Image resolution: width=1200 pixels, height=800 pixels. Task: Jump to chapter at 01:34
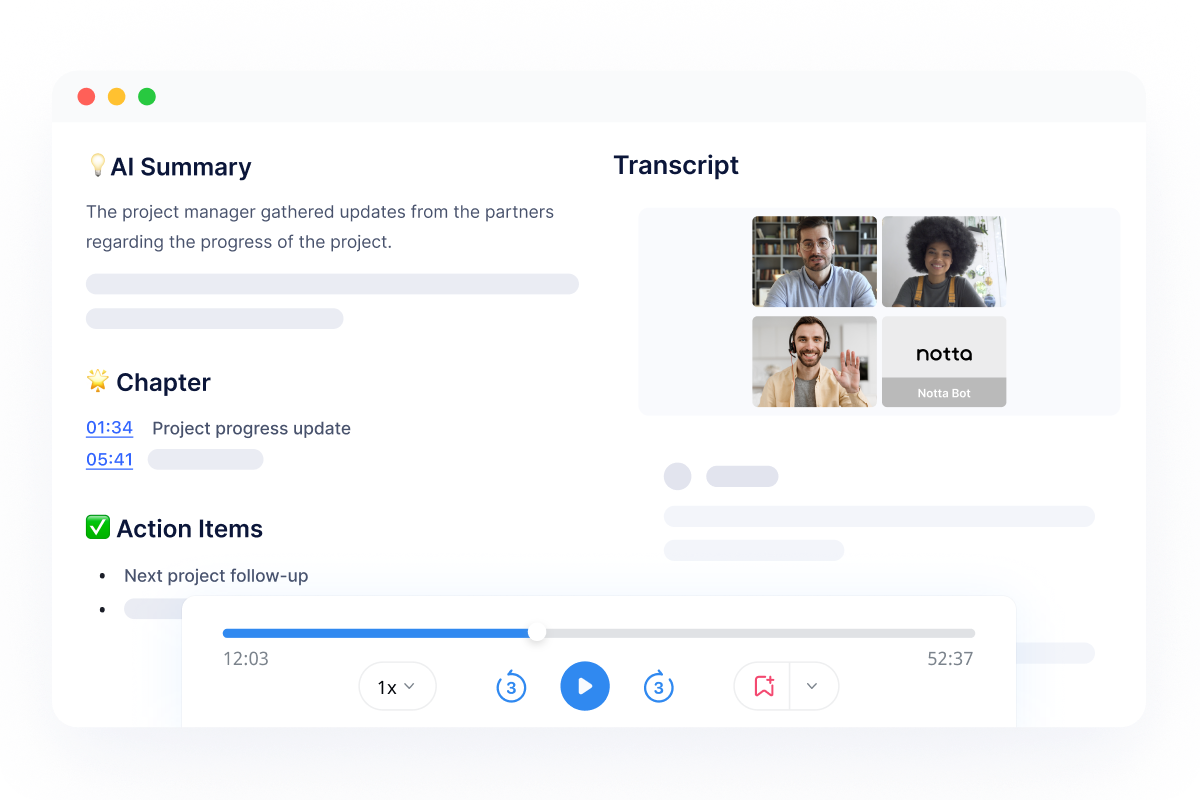109,427
